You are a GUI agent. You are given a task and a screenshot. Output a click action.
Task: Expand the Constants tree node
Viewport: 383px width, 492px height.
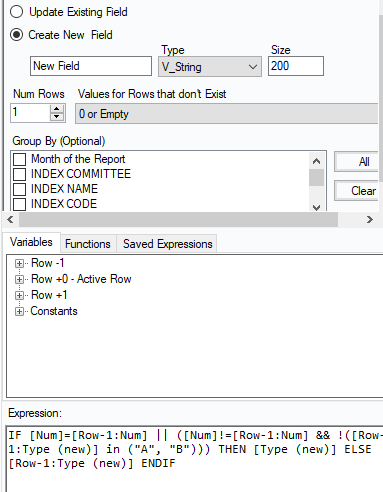pos(19,311)
